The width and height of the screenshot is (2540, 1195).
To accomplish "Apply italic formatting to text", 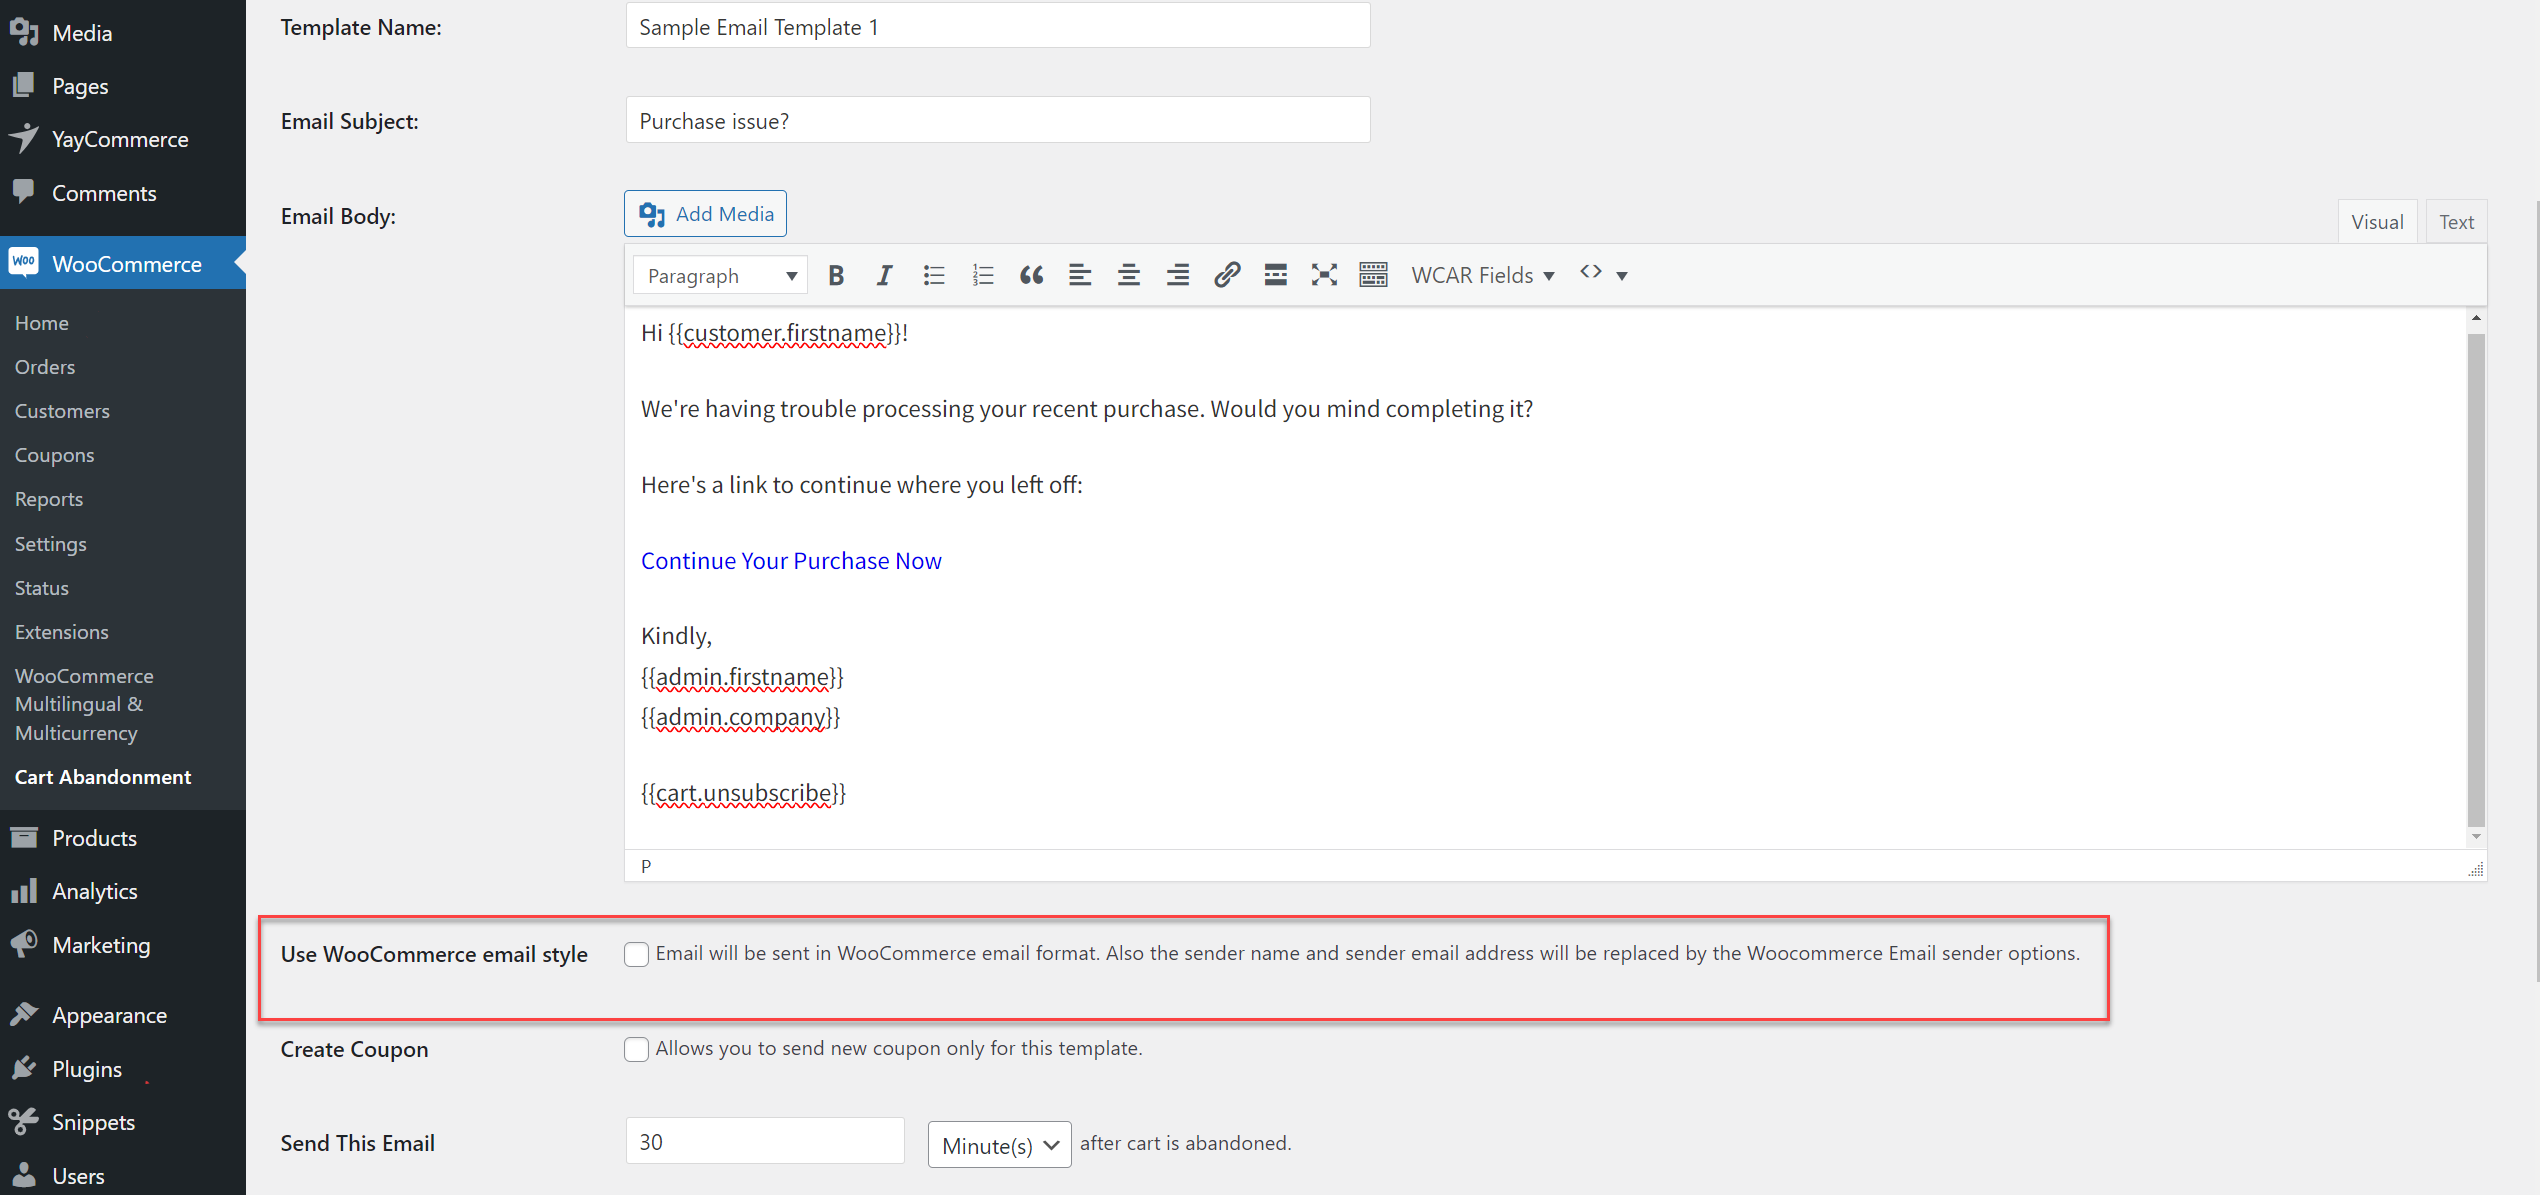I will point(884,275).
